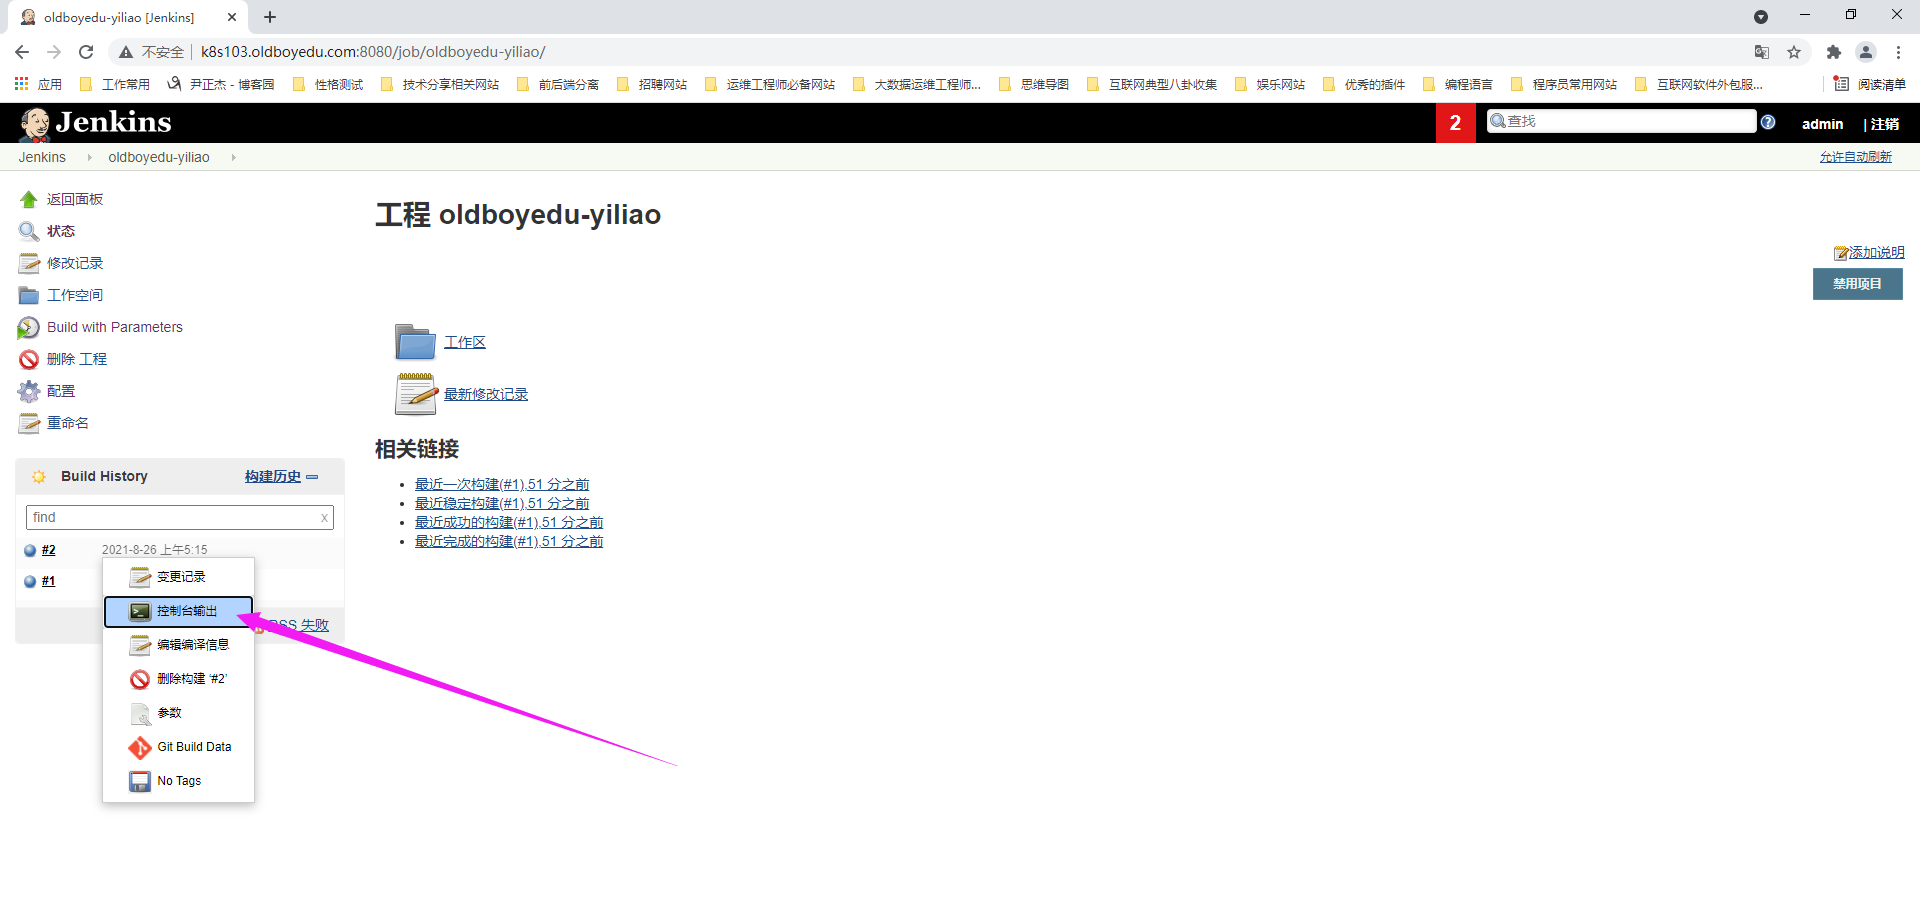Click the large workspace folder icon
The image size is (1920, 906).
point(415,342)
